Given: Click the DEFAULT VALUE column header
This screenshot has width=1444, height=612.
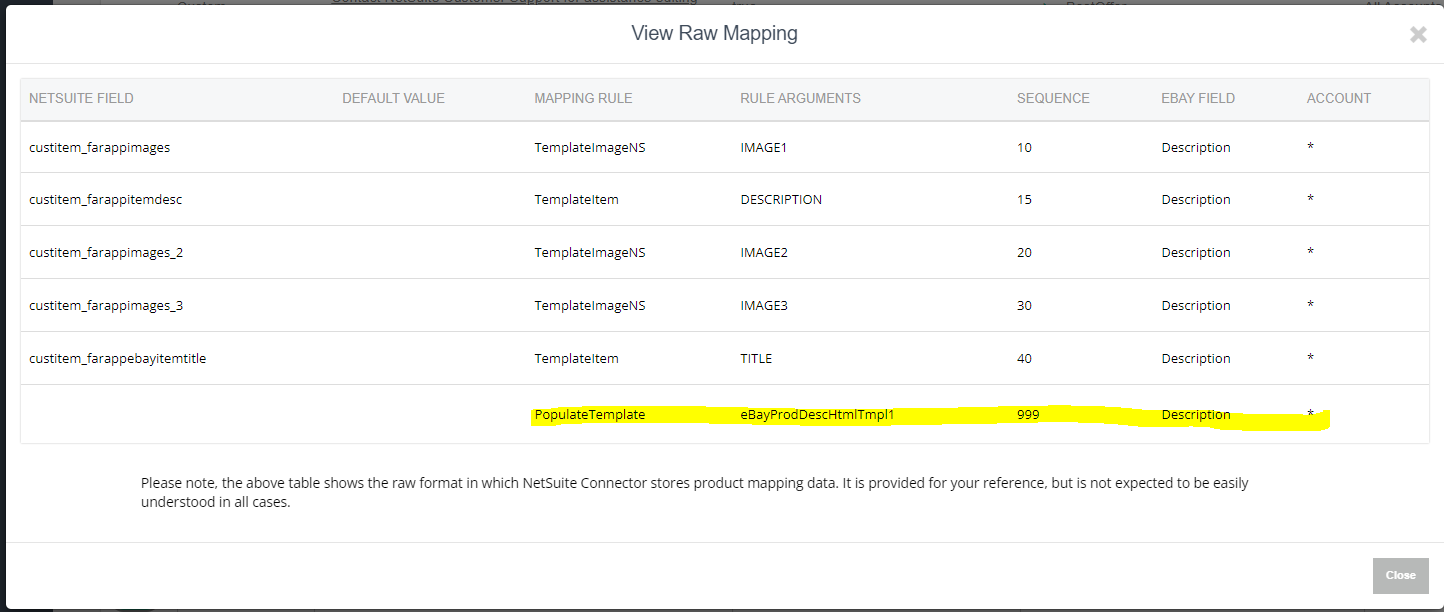Looking at the screenshot, I should click(393, 98).
